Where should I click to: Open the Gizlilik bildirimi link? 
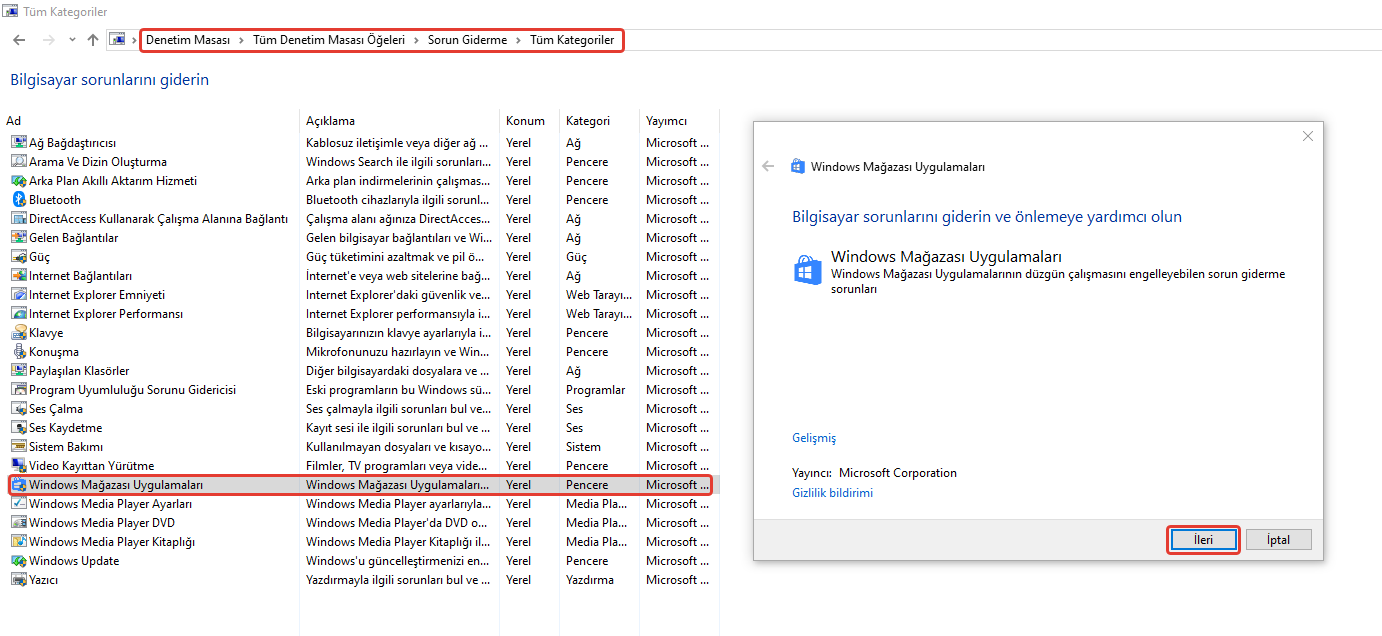pos(832,493)
